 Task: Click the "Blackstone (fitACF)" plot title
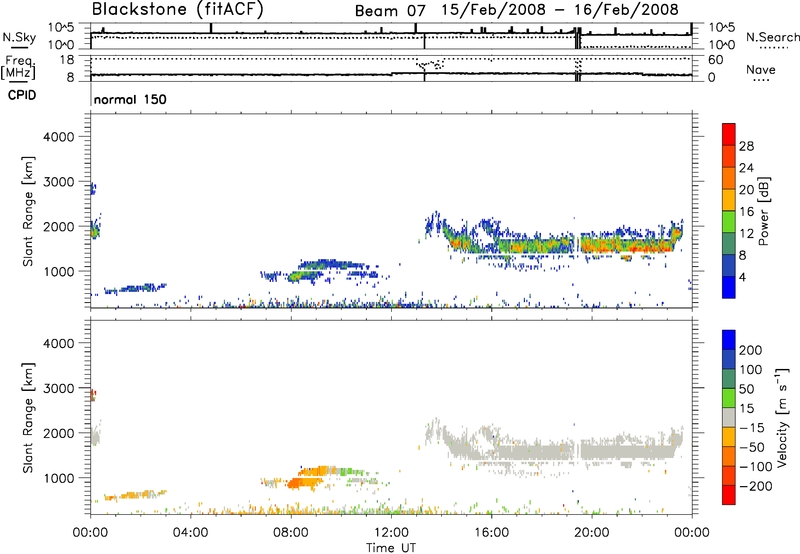point(178,9)
